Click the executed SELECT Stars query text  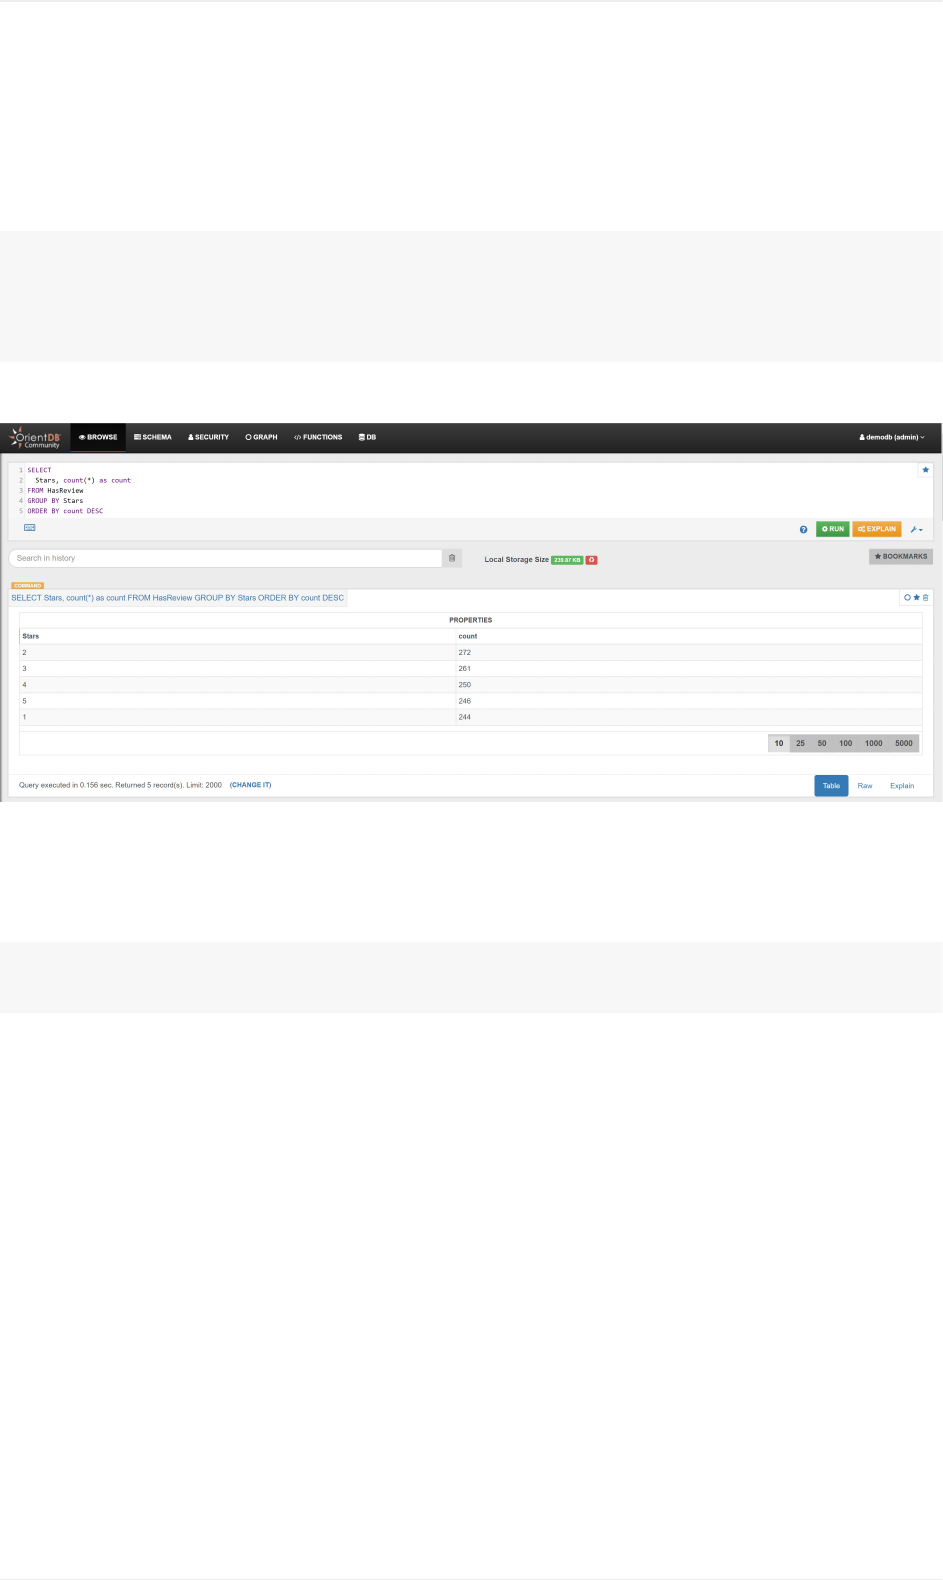[178, 598]
